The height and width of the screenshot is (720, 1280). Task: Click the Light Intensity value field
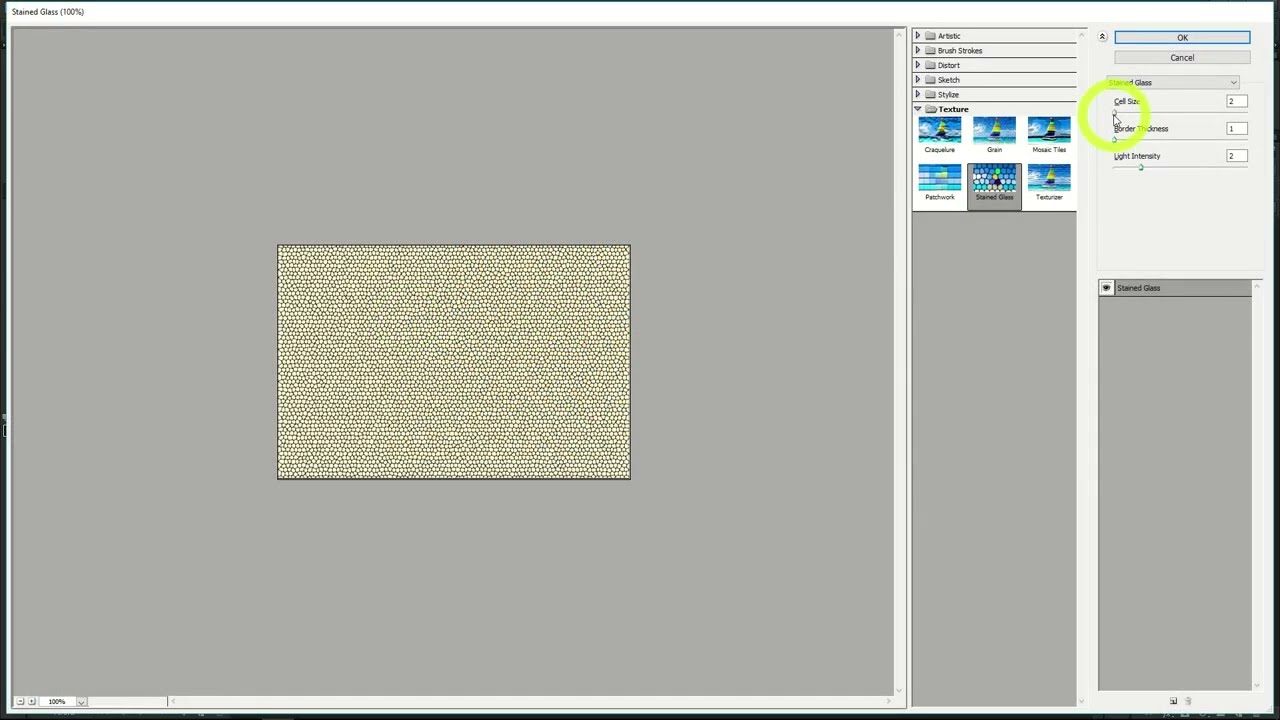(1237, 156)
